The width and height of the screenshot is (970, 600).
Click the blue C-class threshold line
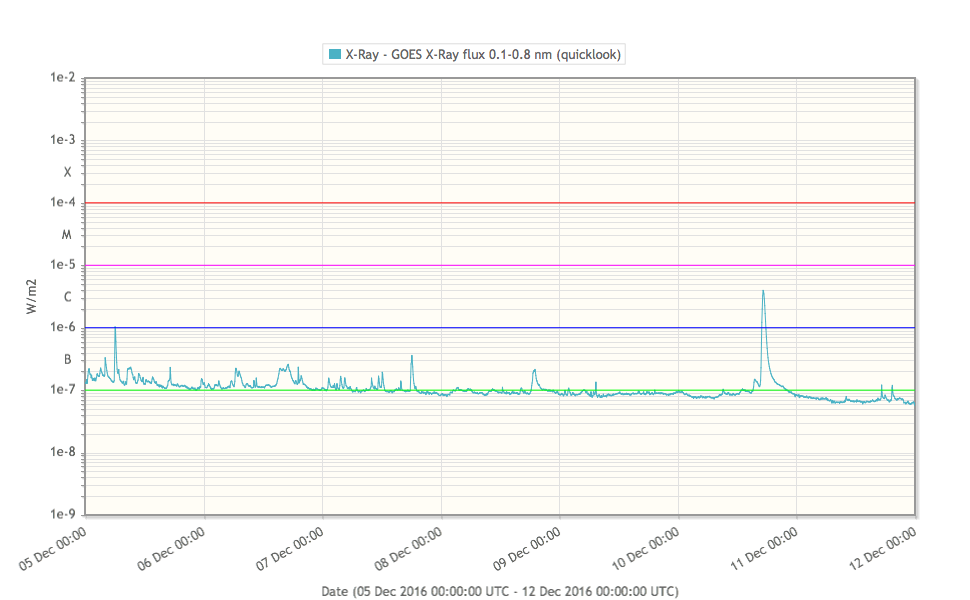coord(500,328)
